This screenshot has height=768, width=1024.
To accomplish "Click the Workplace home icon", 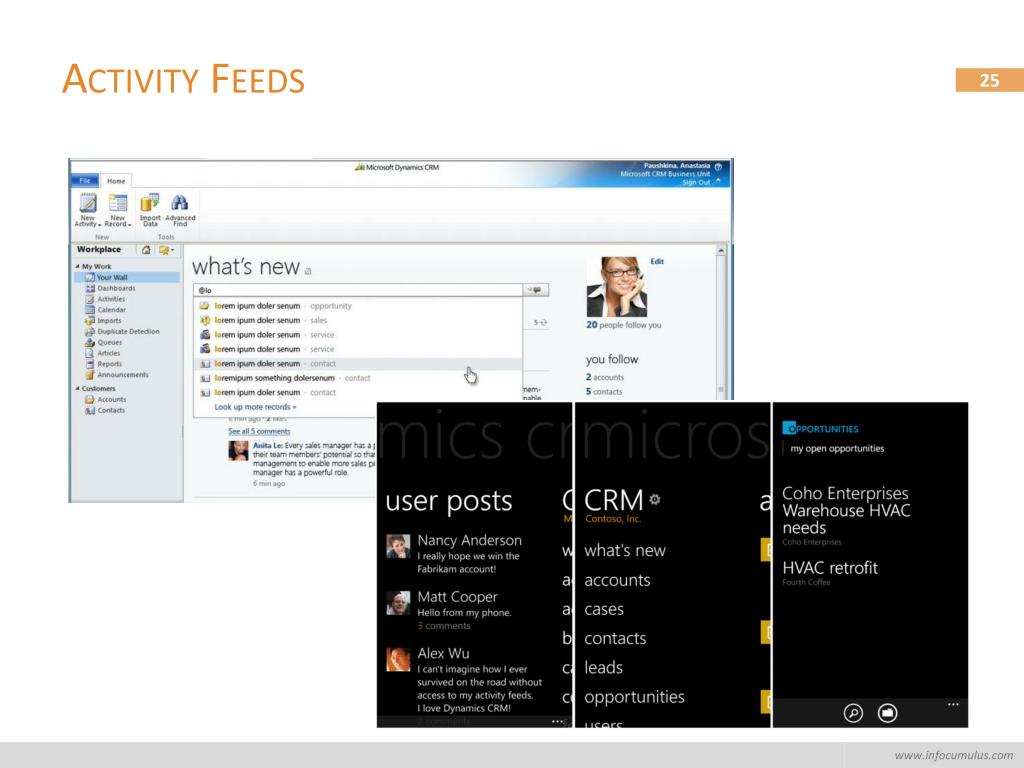I will (x=146, y=249).
